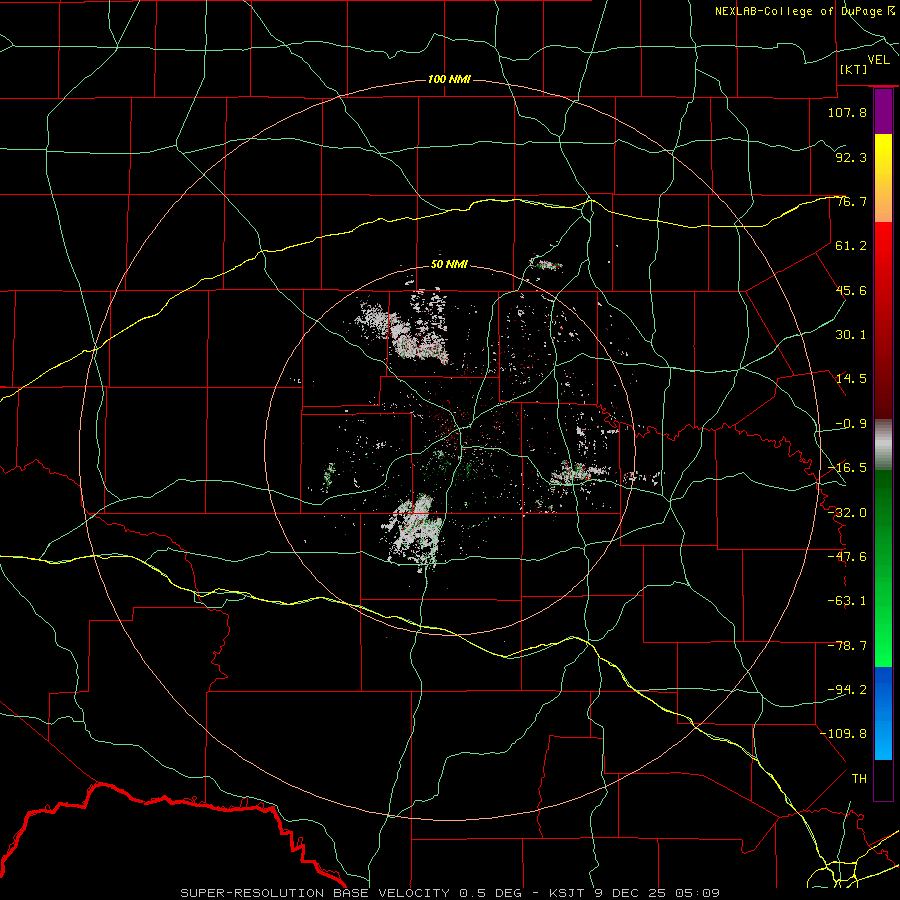
Task: Click the gray segment of the color bar
Action: [883, 445]
